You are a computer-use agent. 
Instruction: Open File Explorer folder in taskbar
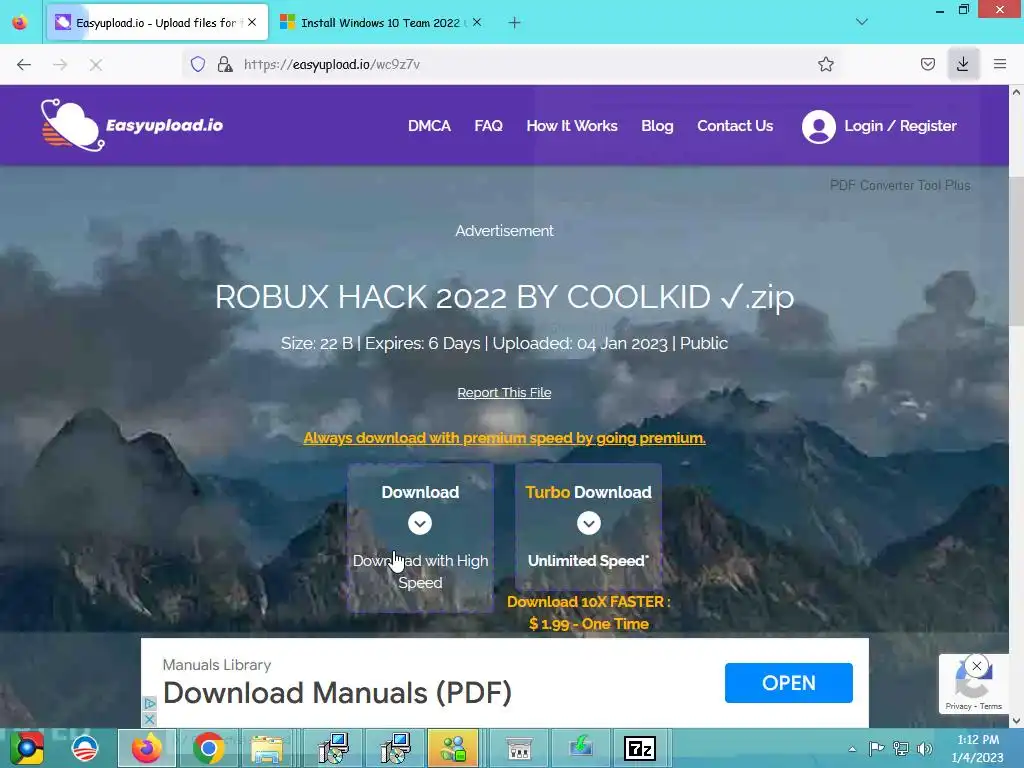[267, 749]
